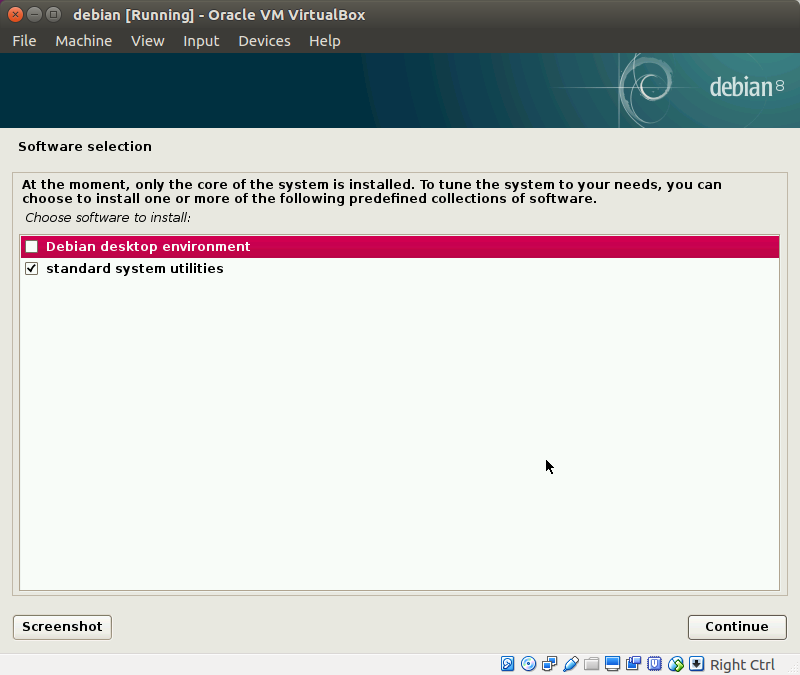Screen dimensions: 800x675
Task: Maximize the VirtualBox window
Action: coord(53,14)
